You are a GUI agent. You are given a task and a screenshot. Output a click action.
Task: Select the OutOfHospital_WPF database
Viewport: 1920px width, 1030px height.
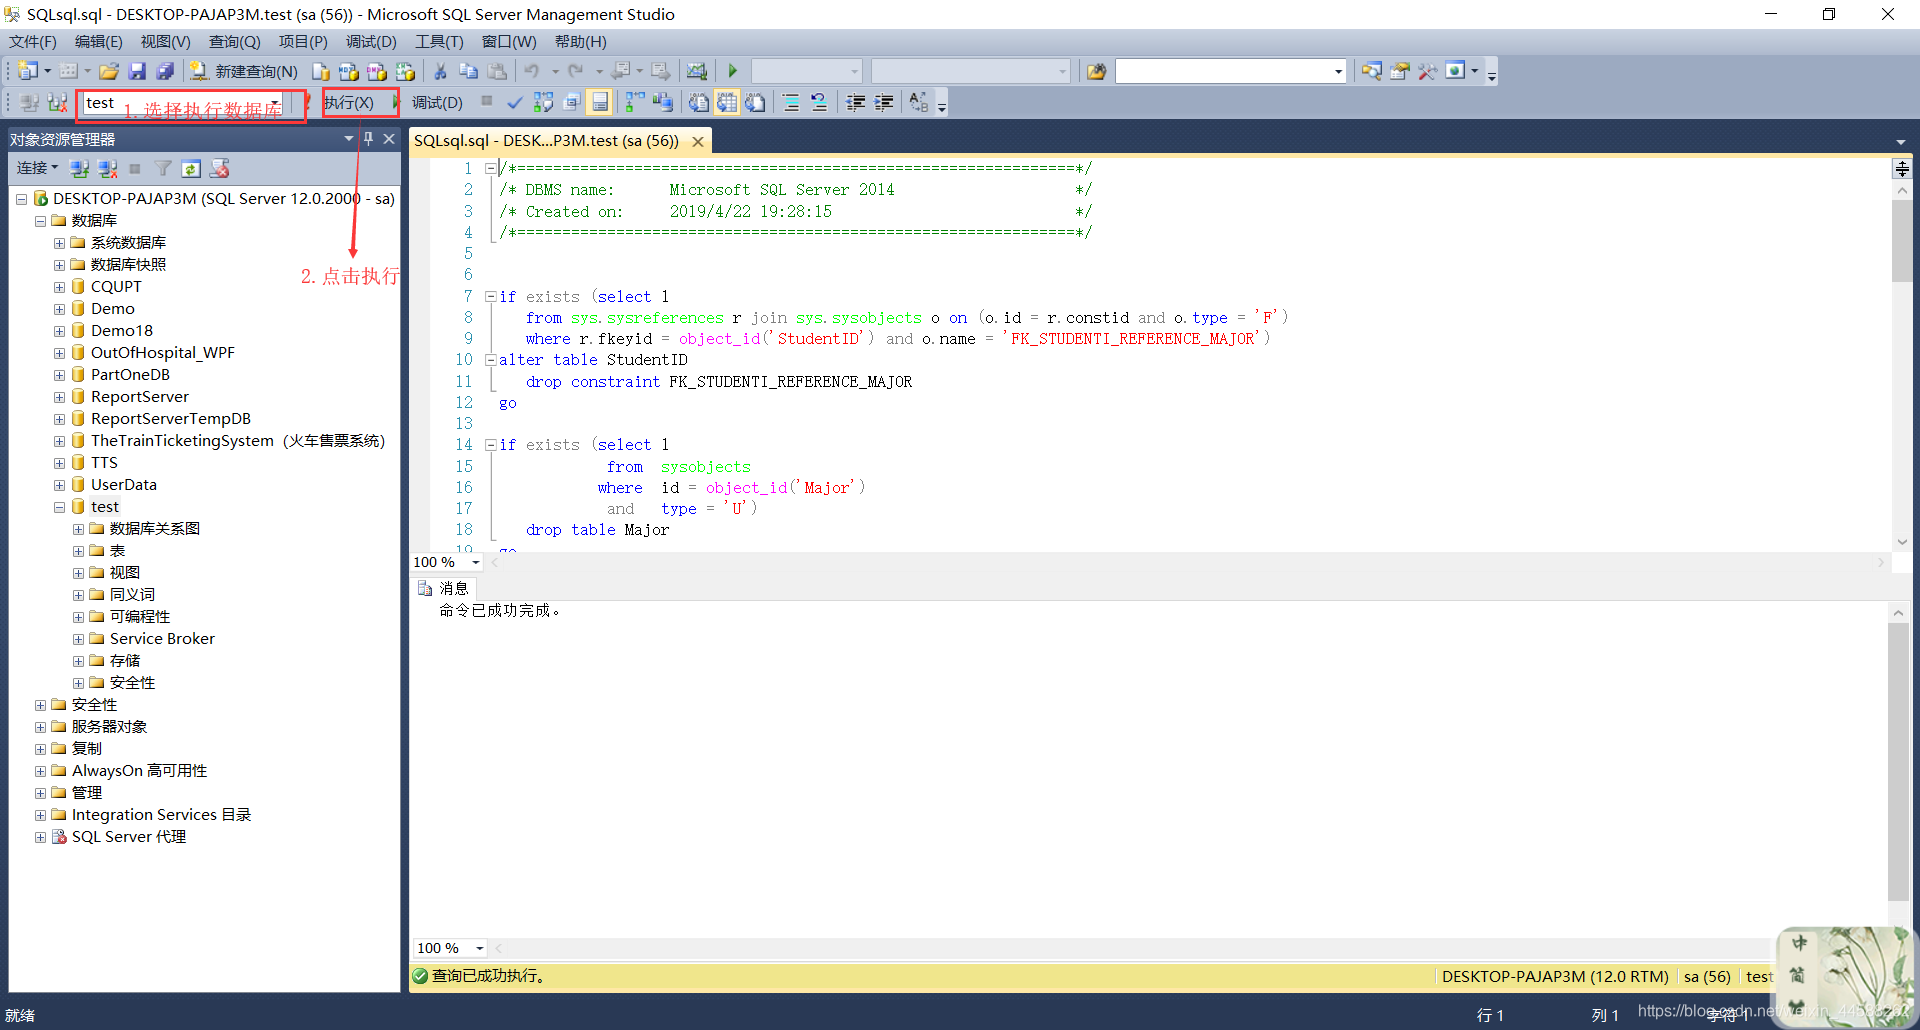(162, 353)
